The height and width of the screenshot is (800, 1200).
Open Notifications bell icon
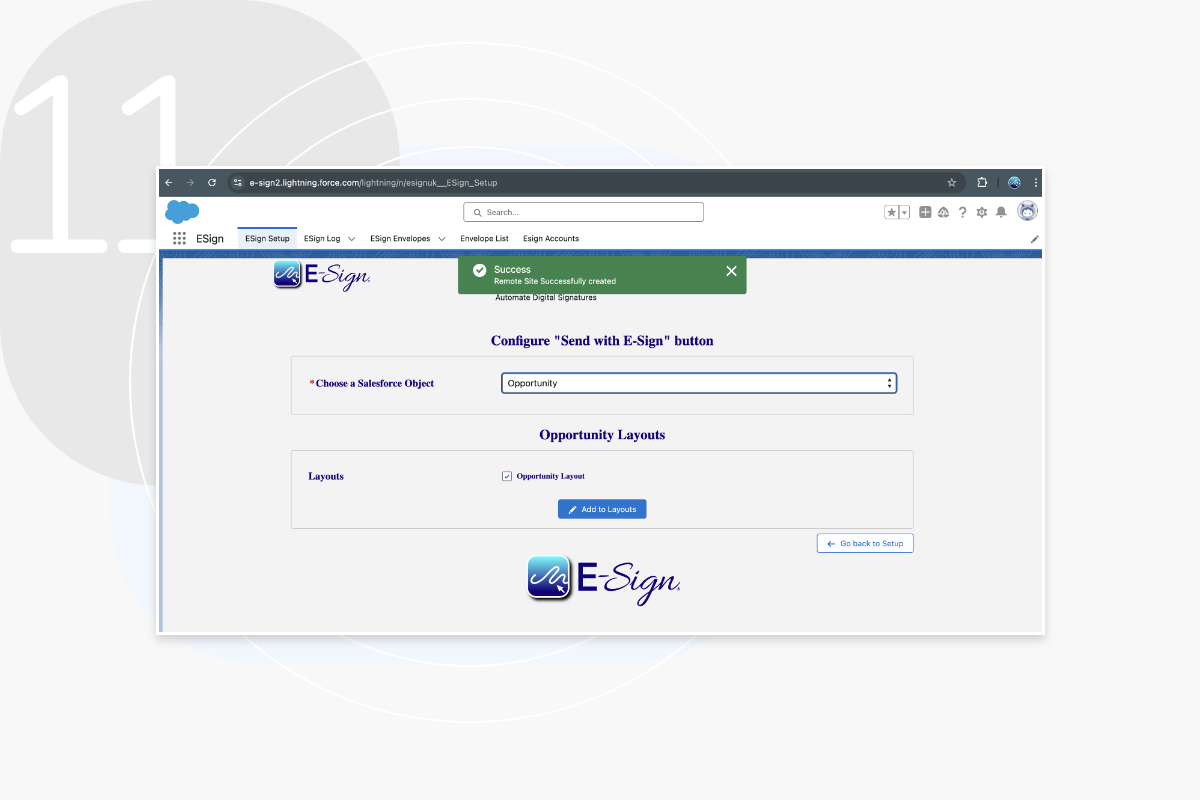1001,212
